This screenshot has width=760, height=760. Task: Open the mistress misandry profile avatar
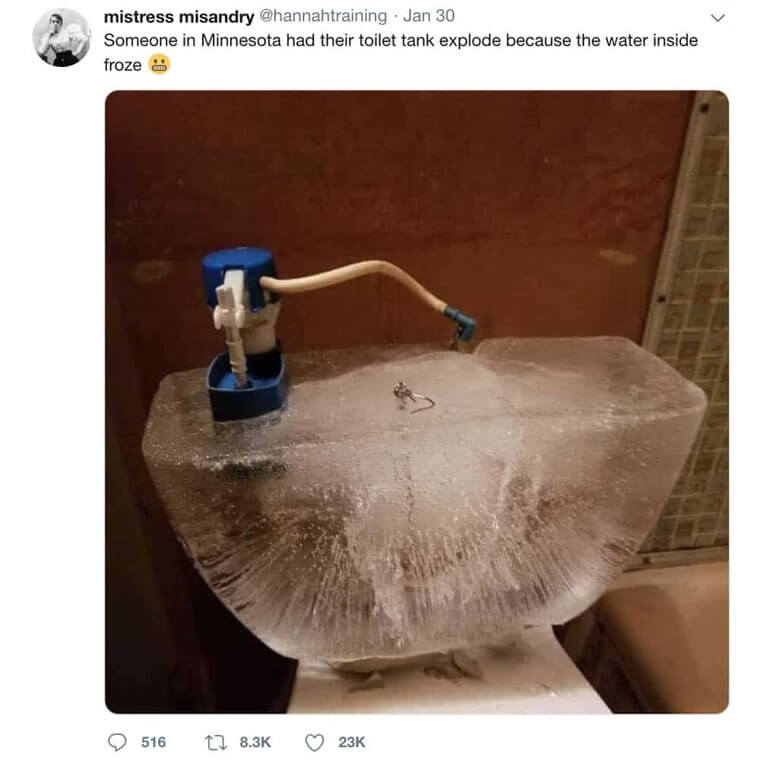62,38
